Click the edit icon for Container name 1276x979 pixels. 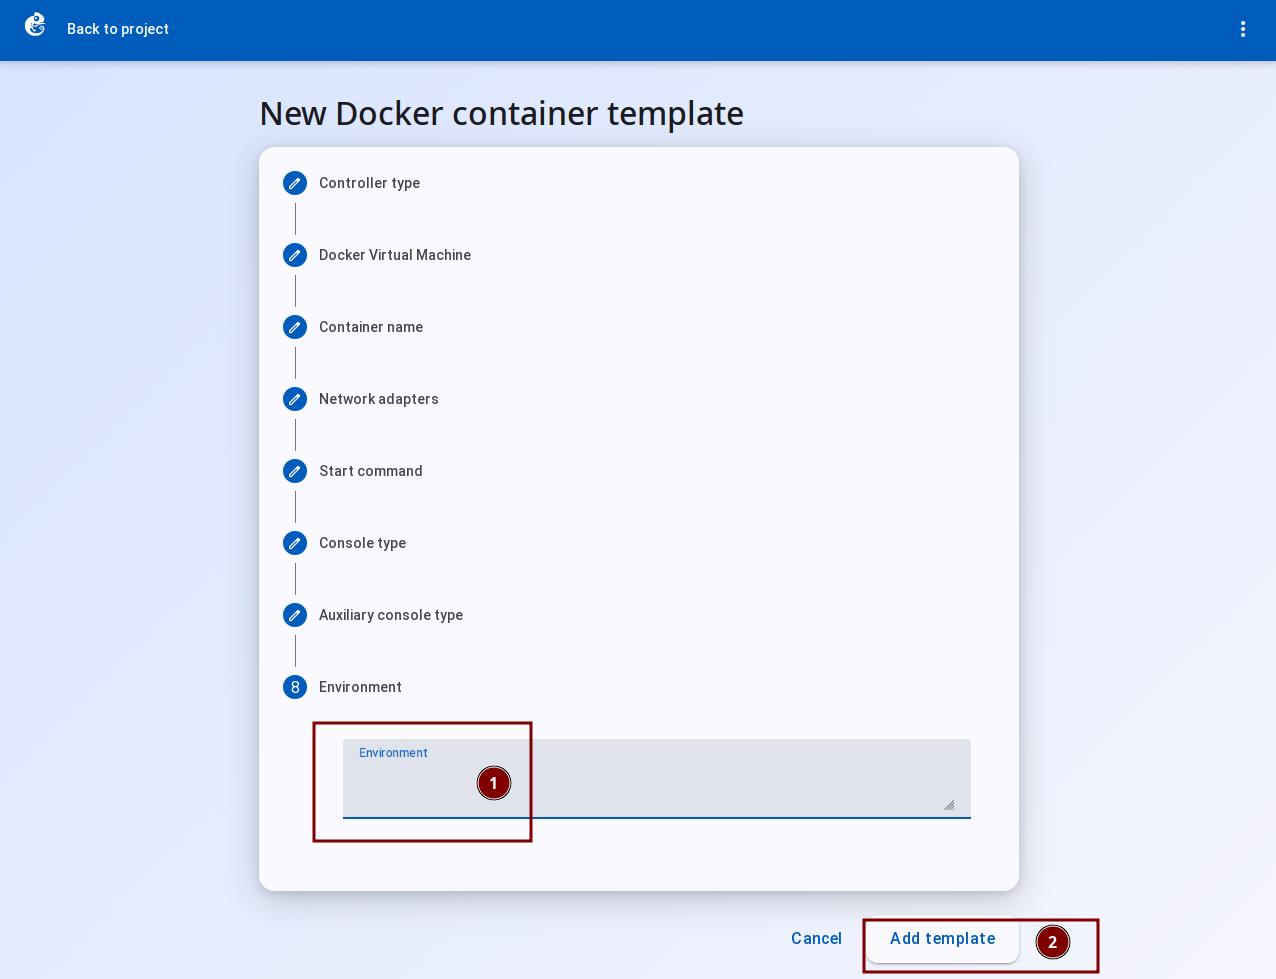295,327
